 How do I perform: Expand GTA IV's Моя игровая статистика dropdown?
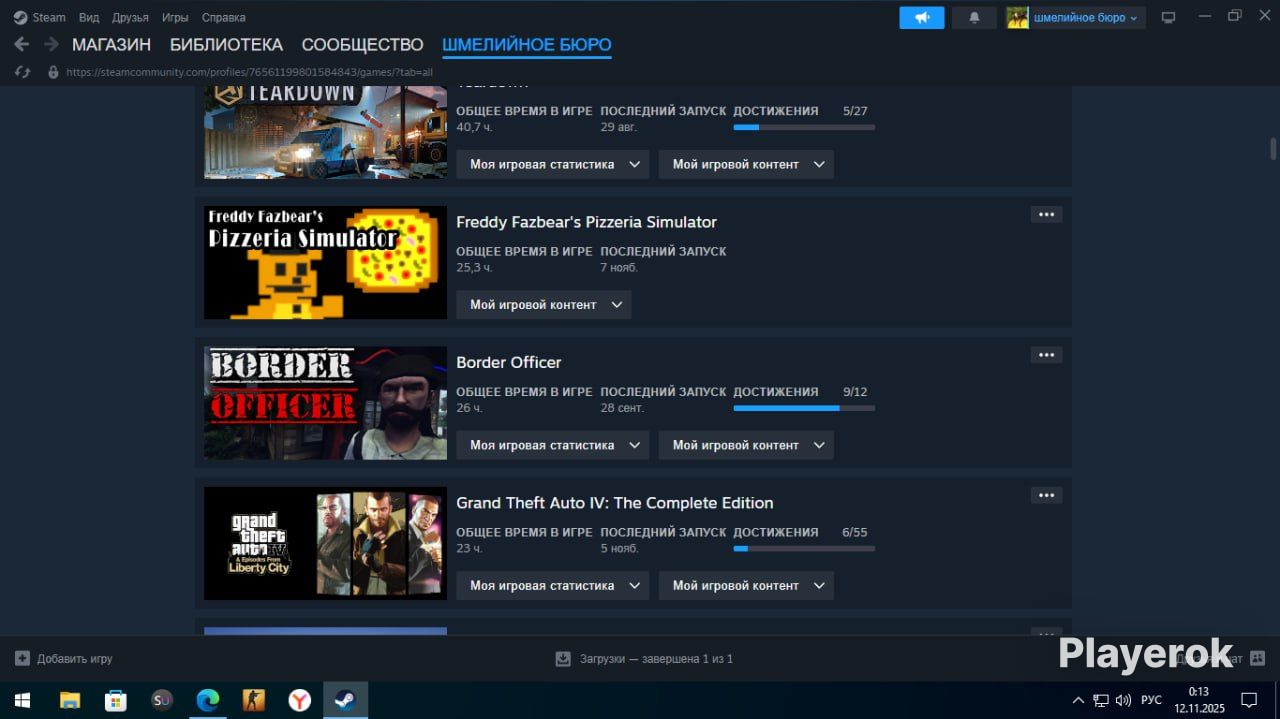(x=553, y=585)
